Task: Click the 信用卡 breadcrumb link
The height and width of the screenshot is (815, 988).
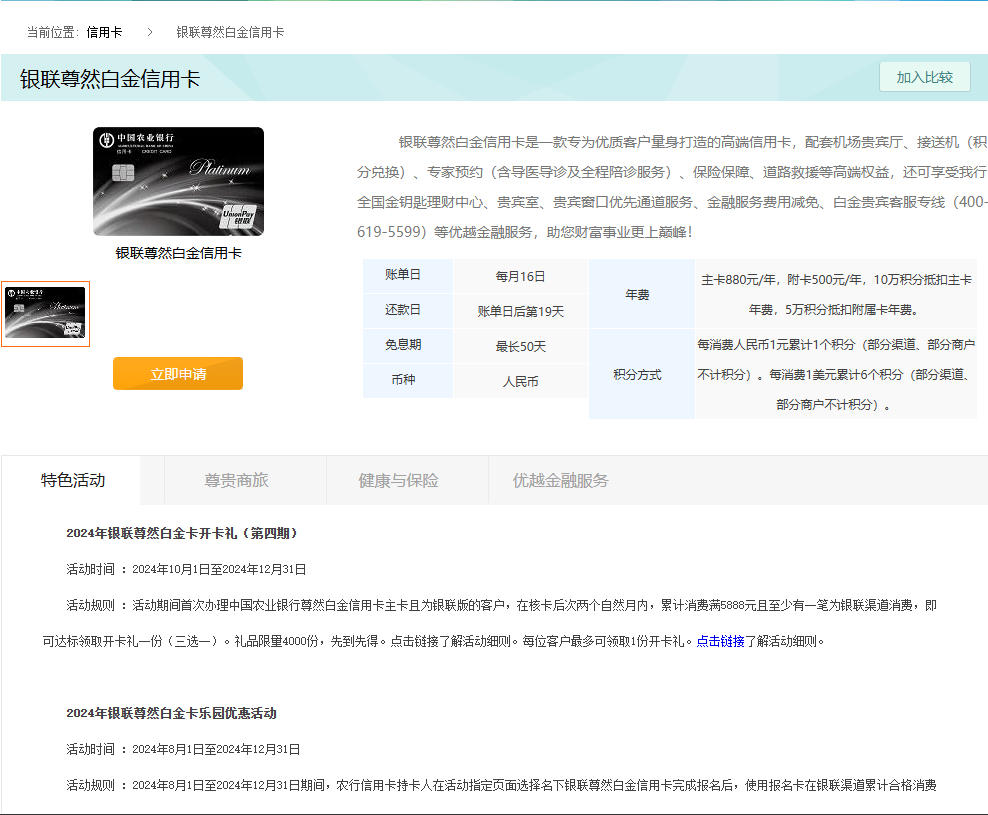Action: click(x=104, y=32)
